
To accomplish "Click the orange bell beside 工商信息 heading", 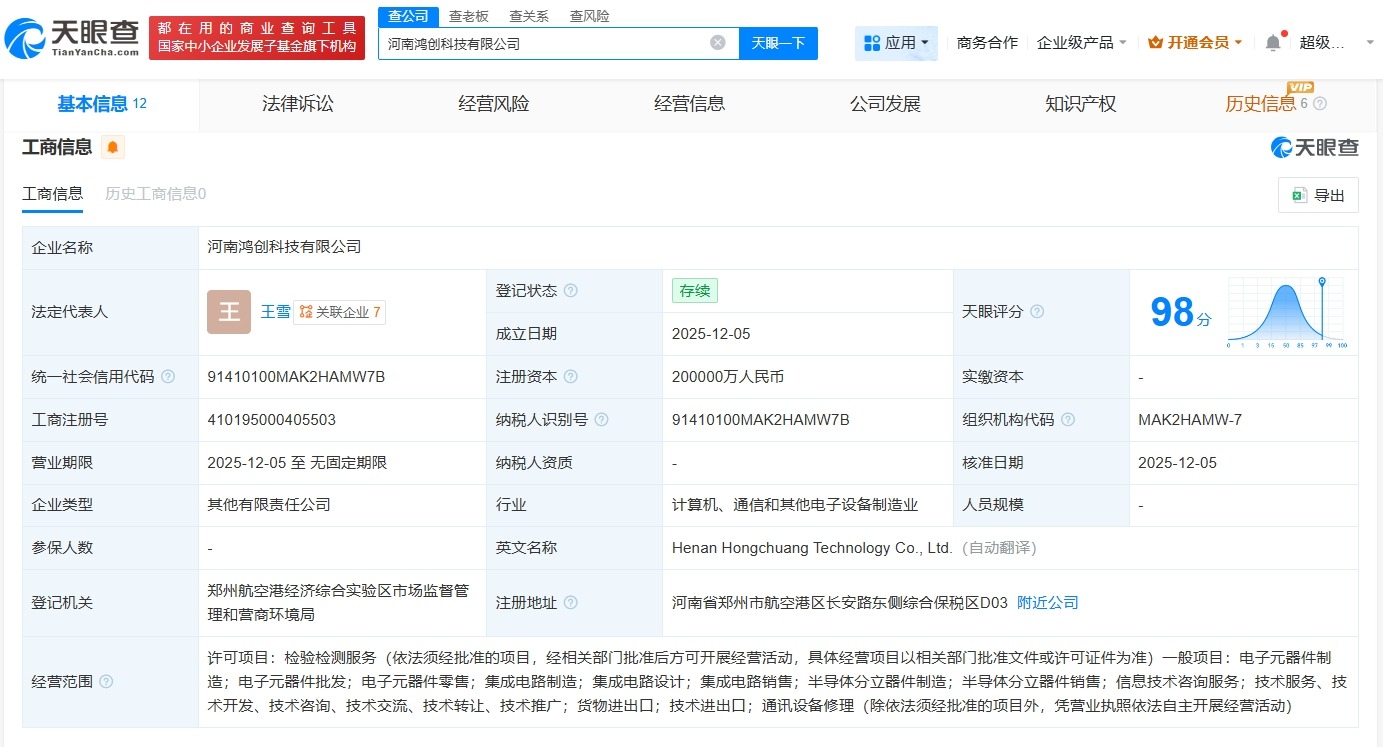I will coord(112,147).
